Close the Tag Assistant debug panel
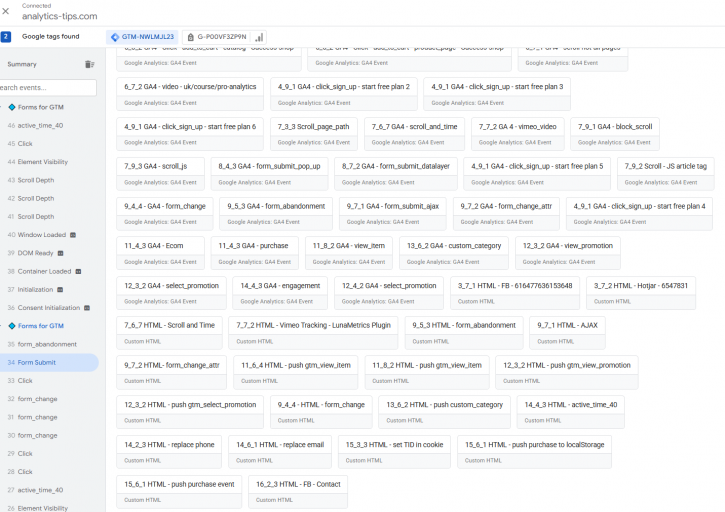The height and width of the screenshot is (512, 725). [6, 11]
